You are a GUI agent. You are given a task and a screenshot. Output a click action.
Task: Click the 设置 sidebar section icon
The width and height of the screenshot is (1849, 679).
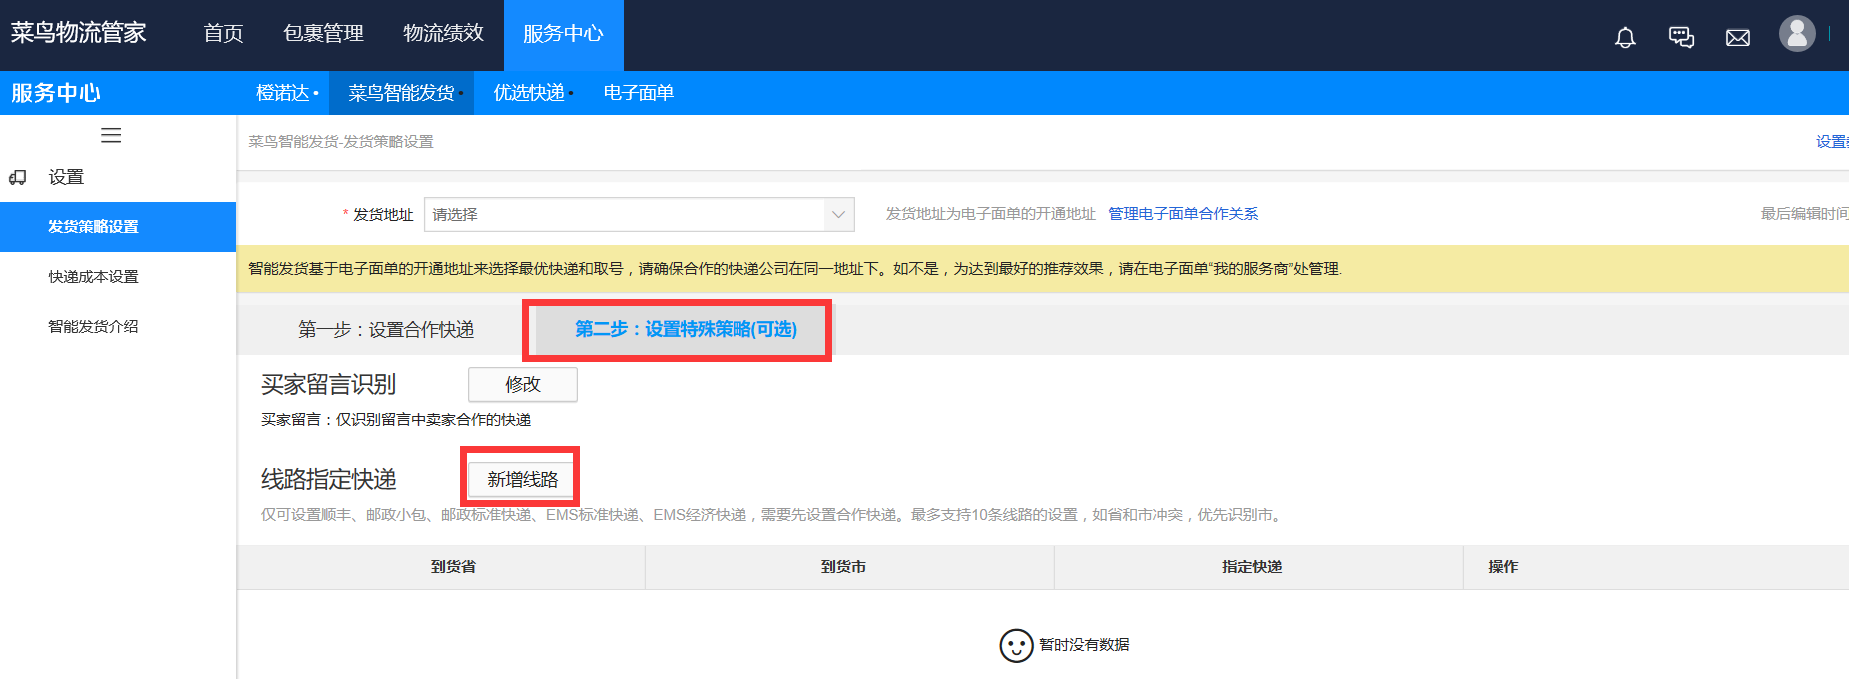coord(18,178)
